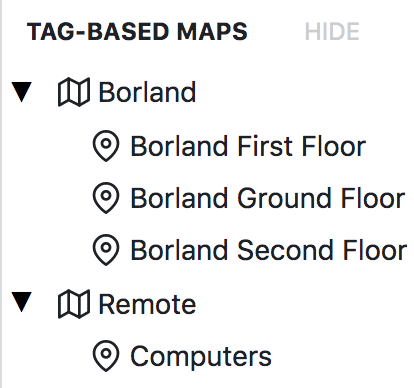Click the TAG-BASED MAPS section heading
414x388 pixels.
pyautogui.click(x=137, y=32)
